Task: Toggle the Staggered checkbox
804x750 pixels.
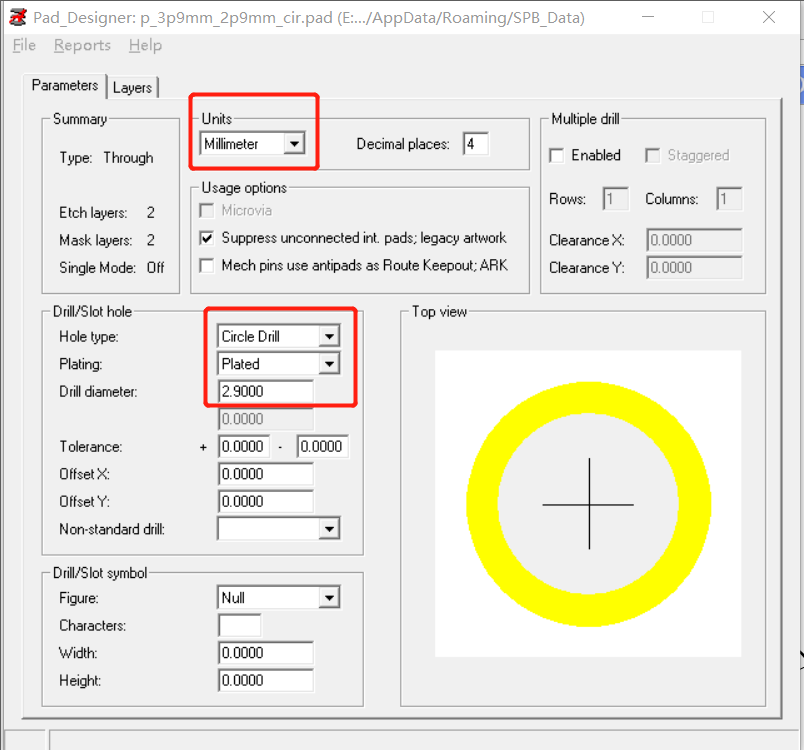Action: pyautogui.click(x=652, y=155)
